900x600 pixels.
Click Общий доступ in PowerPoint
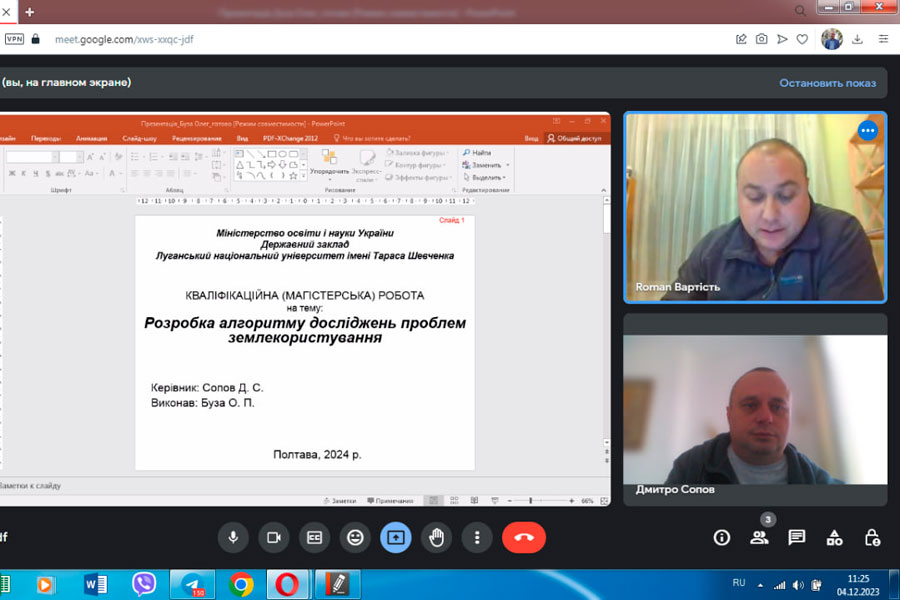pos(574,138)
